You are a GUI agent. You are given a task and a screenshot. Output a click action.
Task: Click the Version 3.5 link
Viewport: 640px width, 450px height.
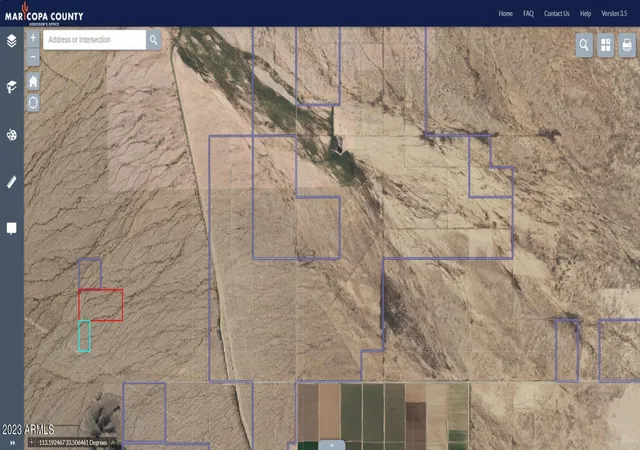[x=614, y=13]
